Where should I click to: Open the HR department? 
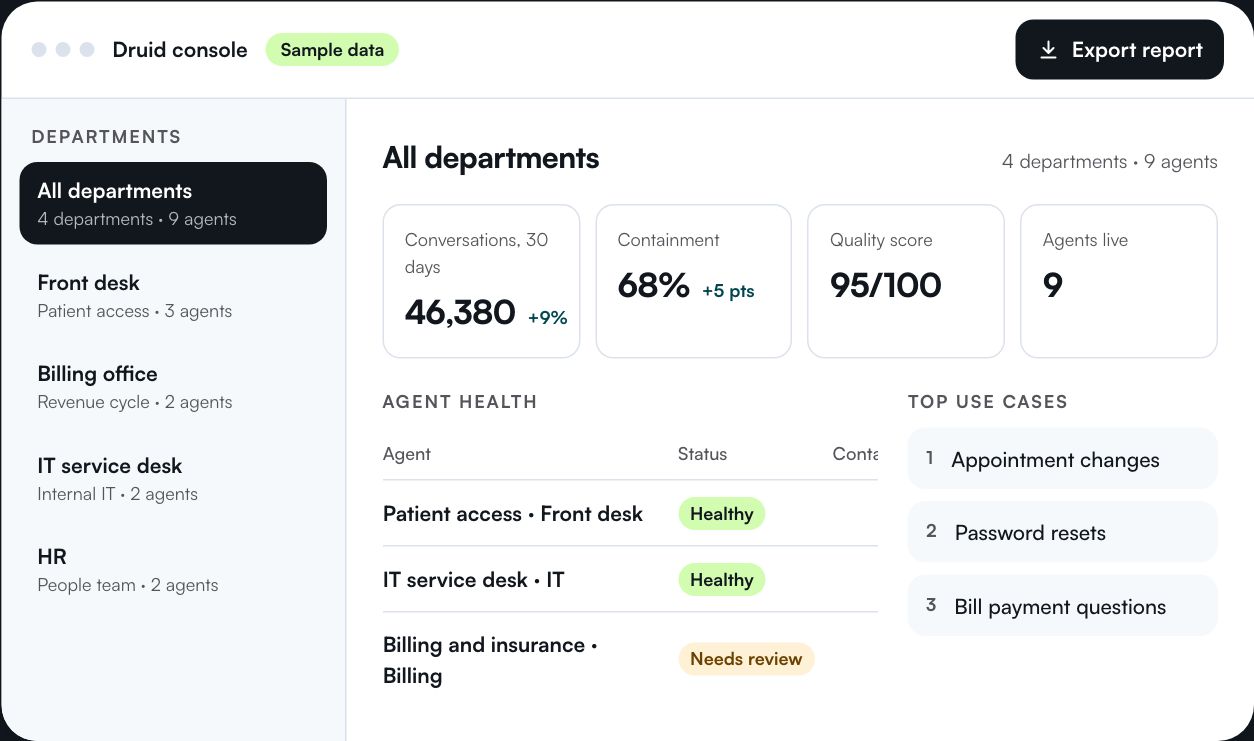click(173, 570)
